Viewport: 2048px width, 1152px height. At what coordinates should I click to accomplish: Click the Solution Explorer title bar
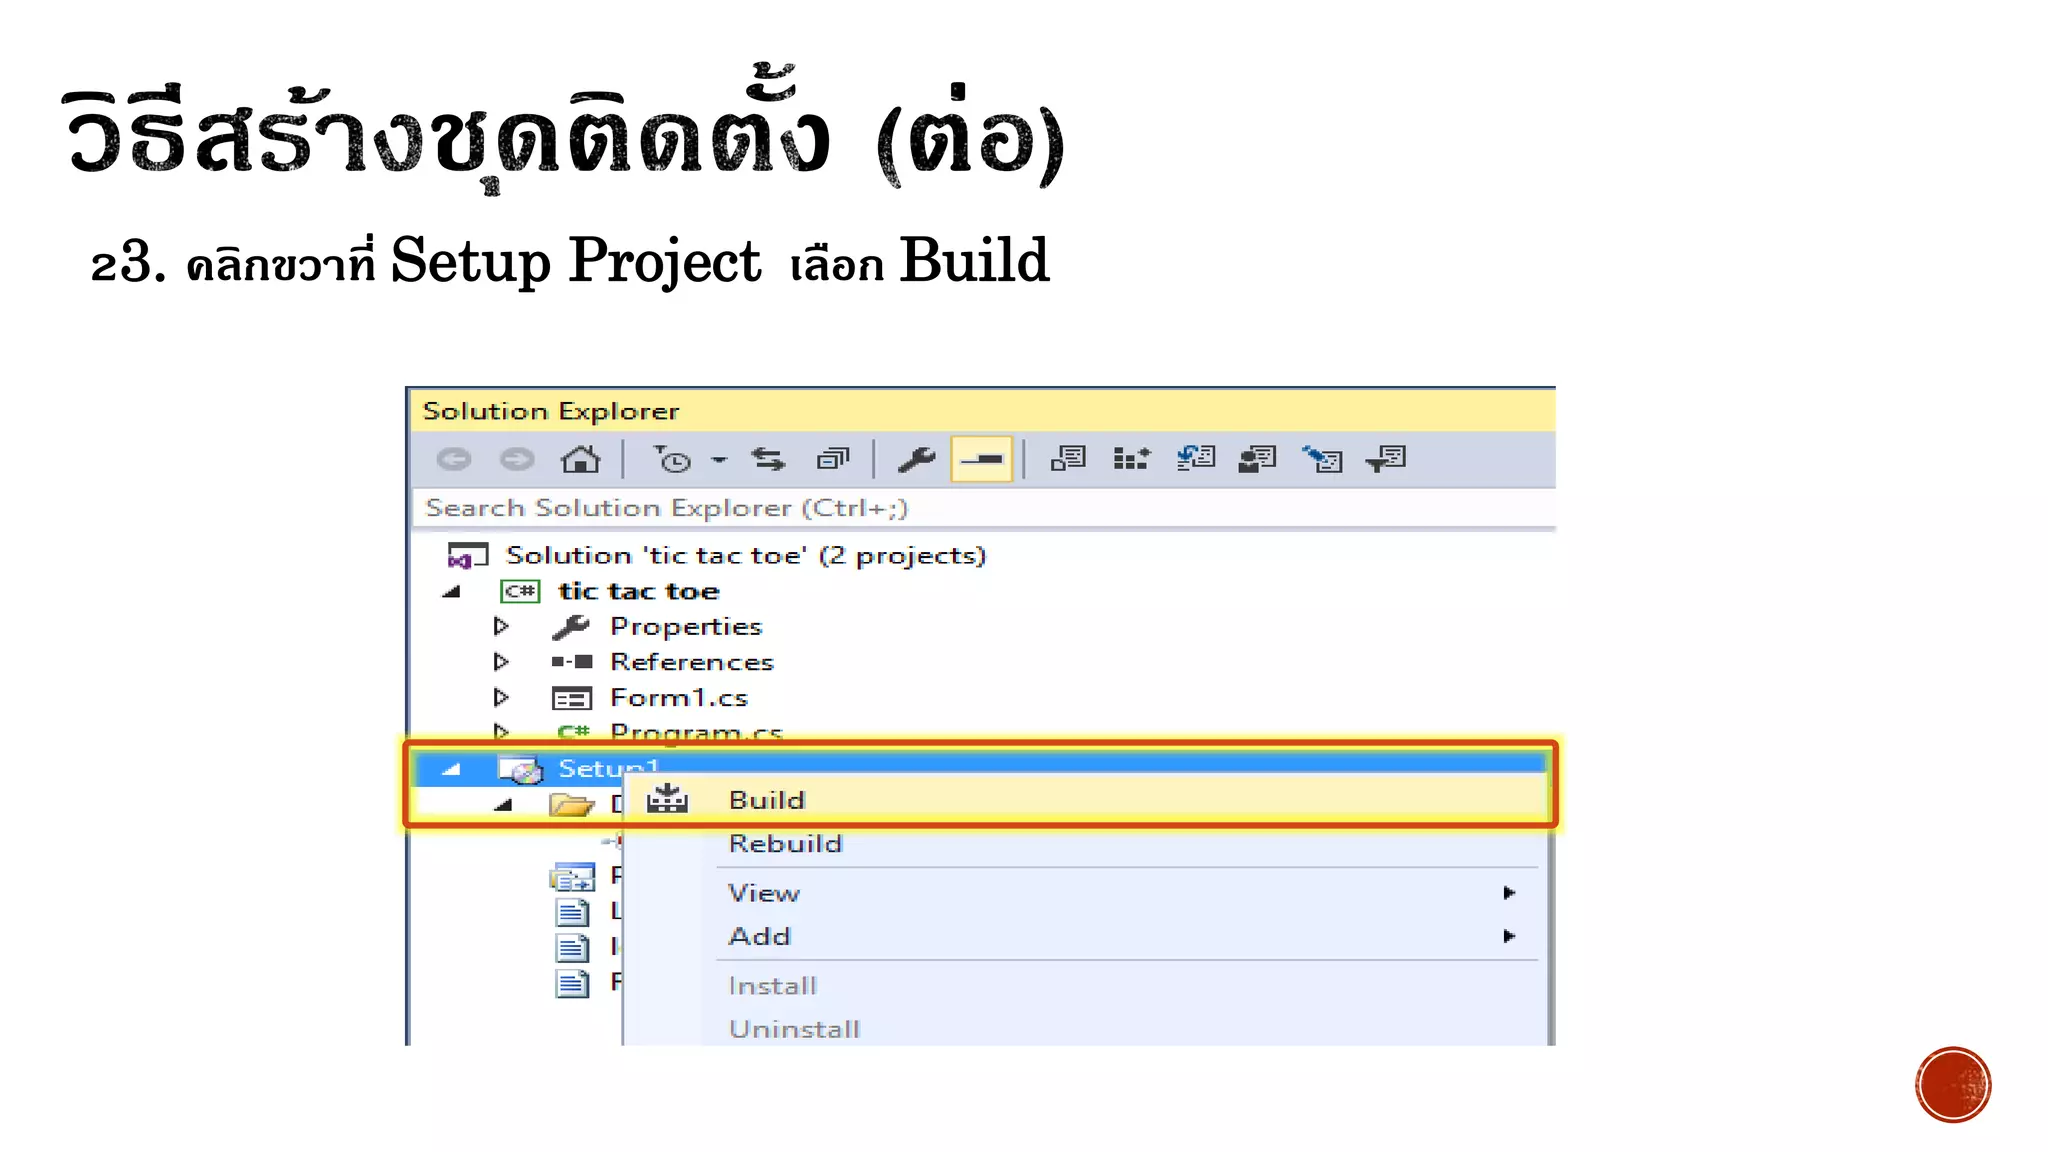point(982,411)
